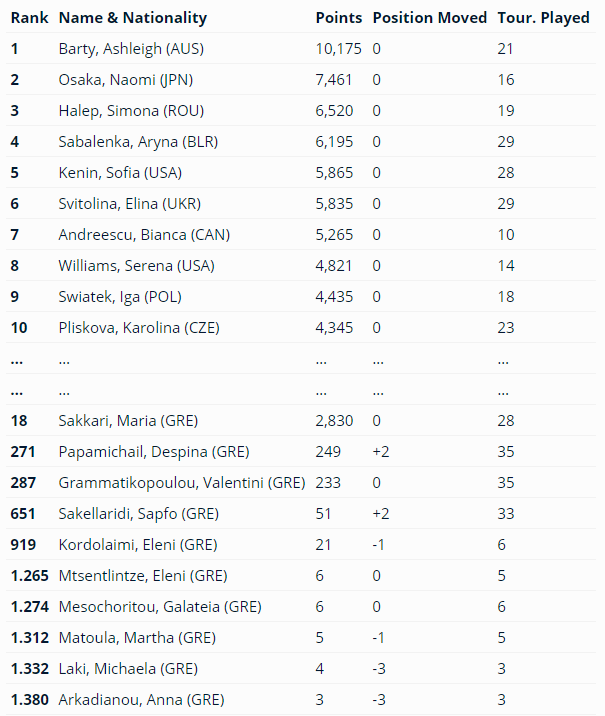
Task: Sort by Name & Nationality header
Action: 133,18
